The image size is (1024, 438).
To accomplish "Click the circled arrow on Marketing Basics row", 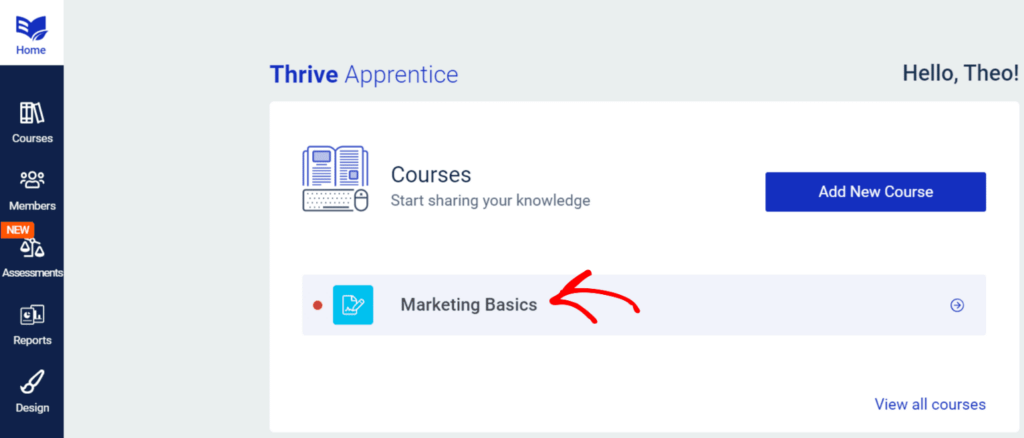I will (x=957, y=305).
